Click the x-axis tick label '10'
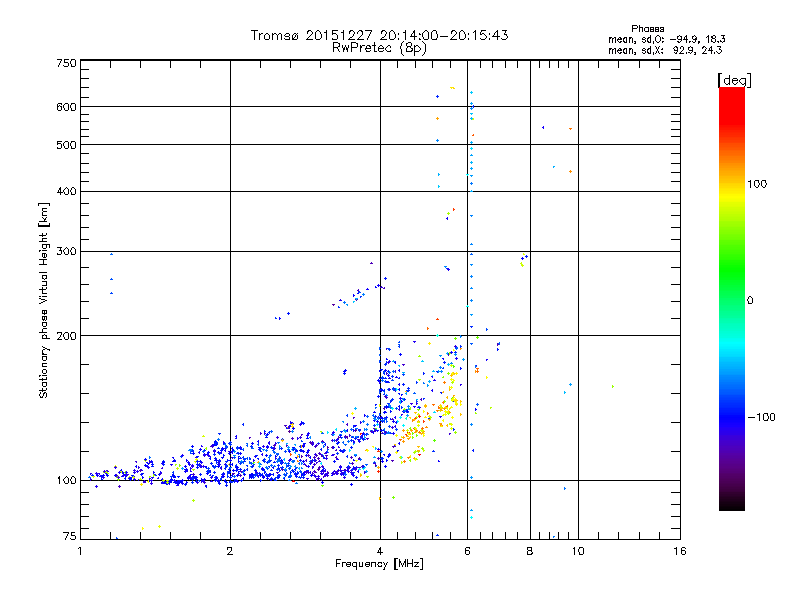This screenshot has height=600, width=800. click(578, 551)
